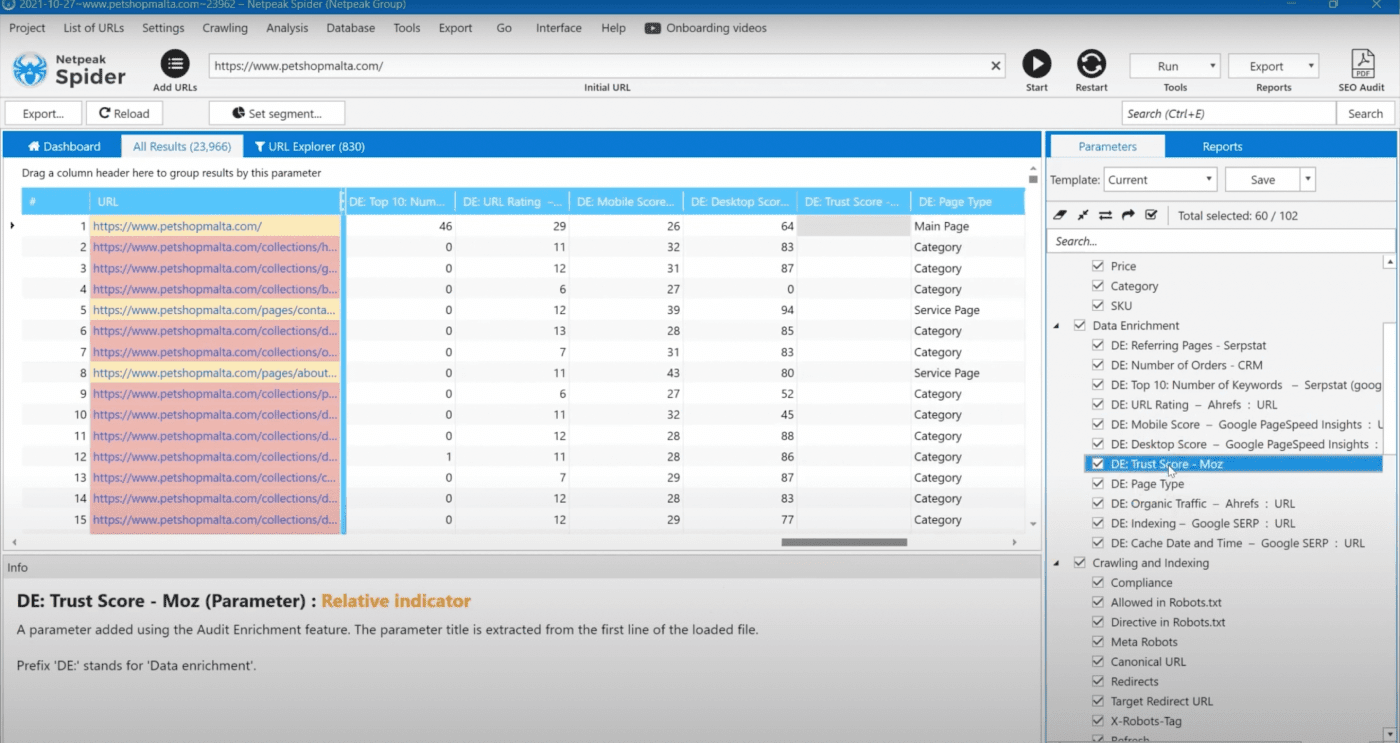Clear the Initial URL field with X
Image resolution: width=1400 pixels, height=743 pixels.
pyautogui.click(x=996, y=66)
